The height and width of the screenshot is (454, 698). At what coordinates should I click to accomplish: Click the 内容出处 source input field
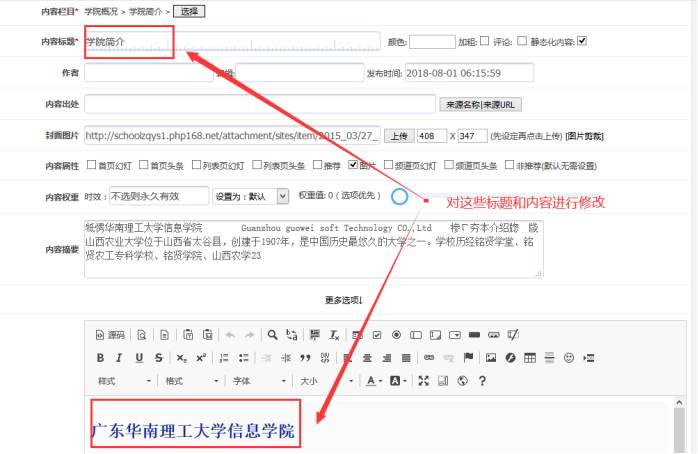[x=260, y=104]
